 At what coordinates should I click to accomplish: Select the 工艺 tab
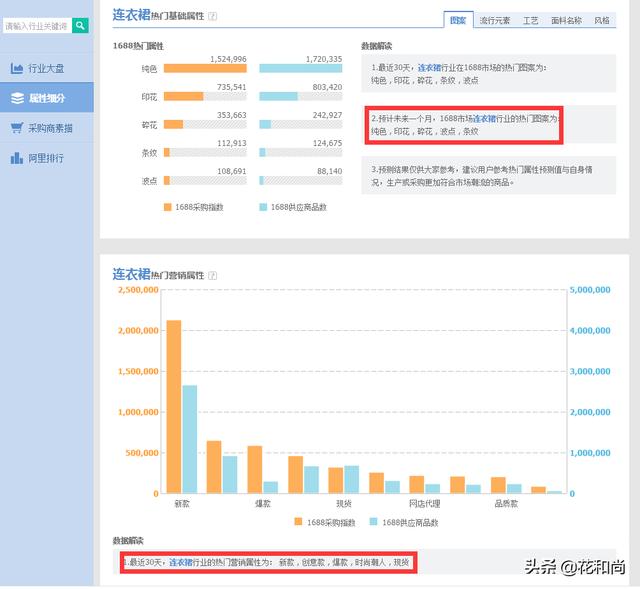(x=530, y=20)
